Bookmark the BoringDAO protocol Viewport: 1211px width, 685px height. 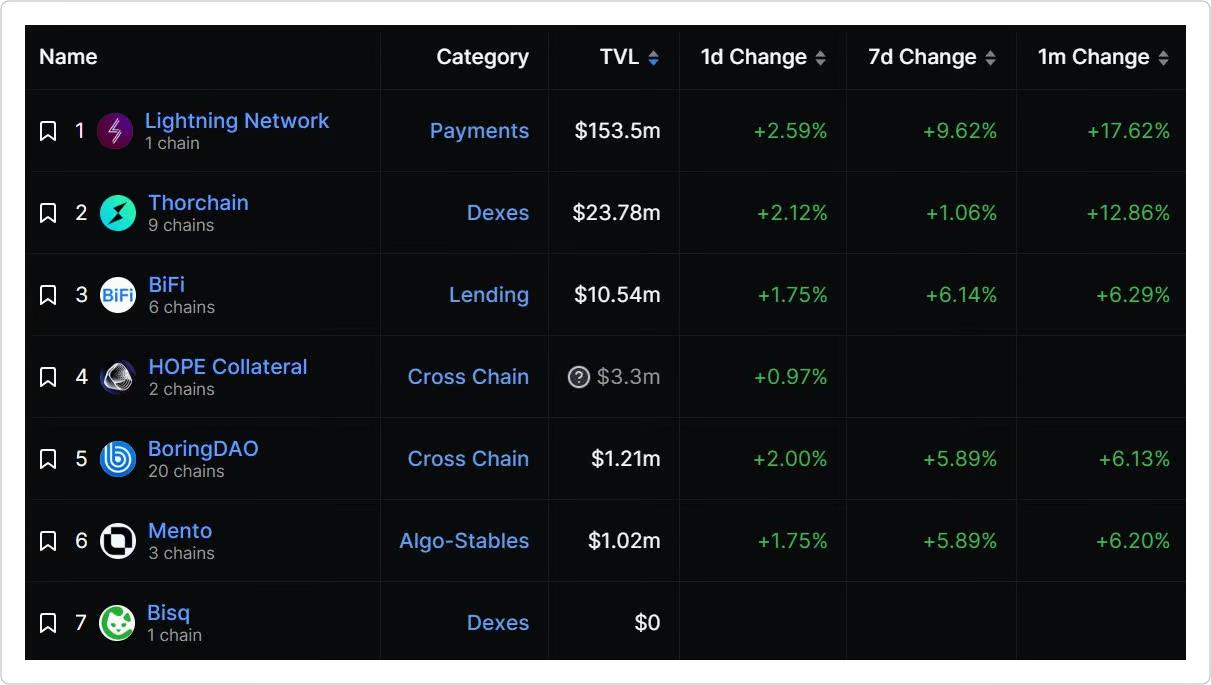(48, 459)
